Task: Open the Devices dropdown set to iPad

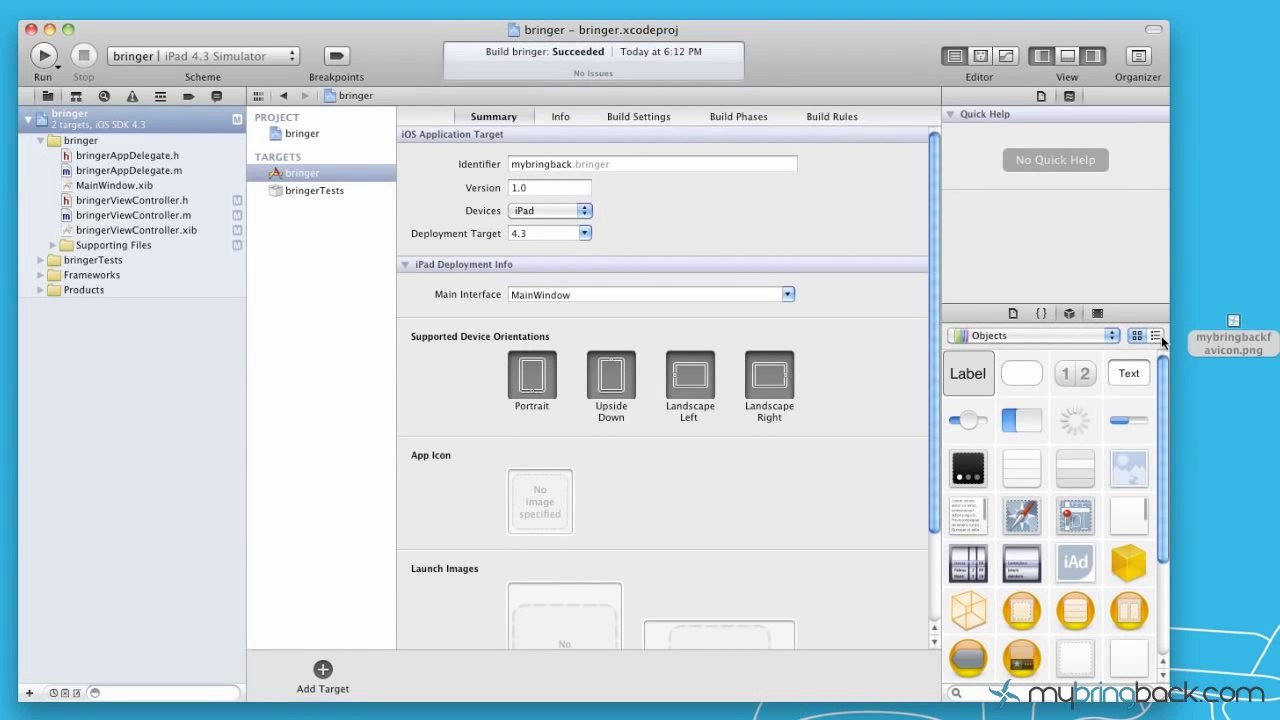Action: (x=551, y=211)
